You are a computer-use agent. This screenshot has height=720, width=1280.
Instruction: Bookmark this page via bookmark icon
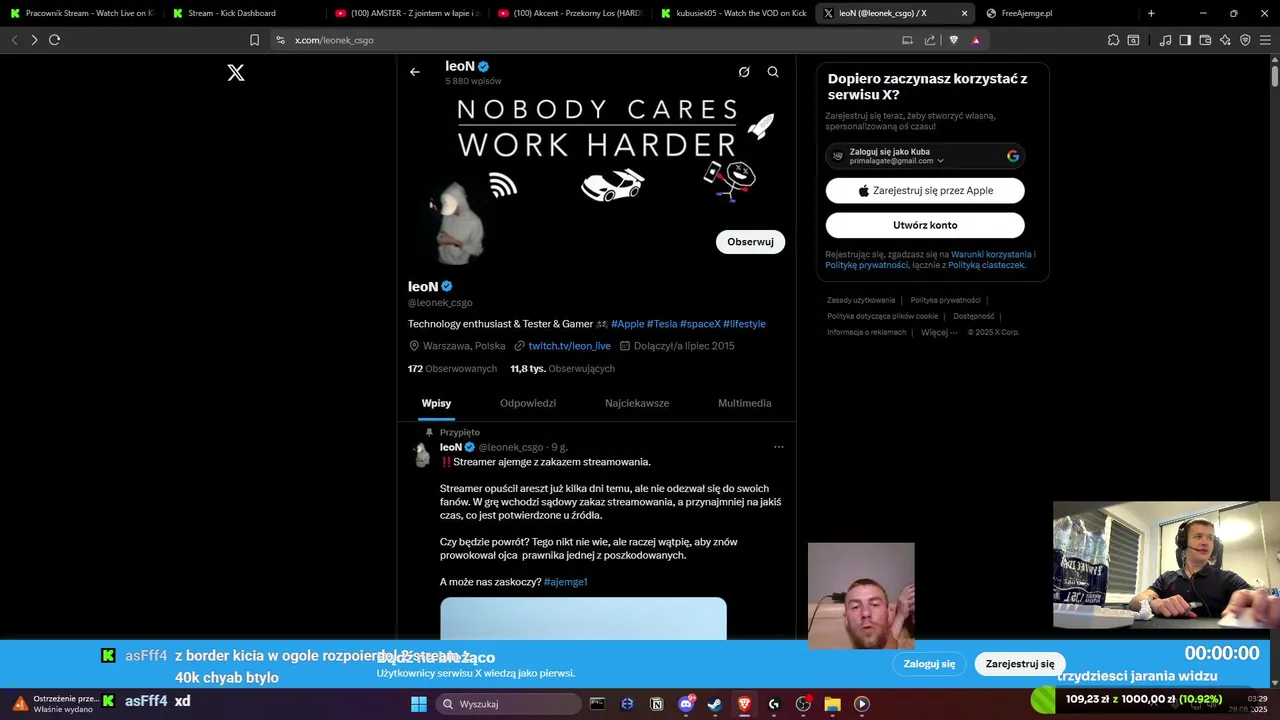coord(254,40)
